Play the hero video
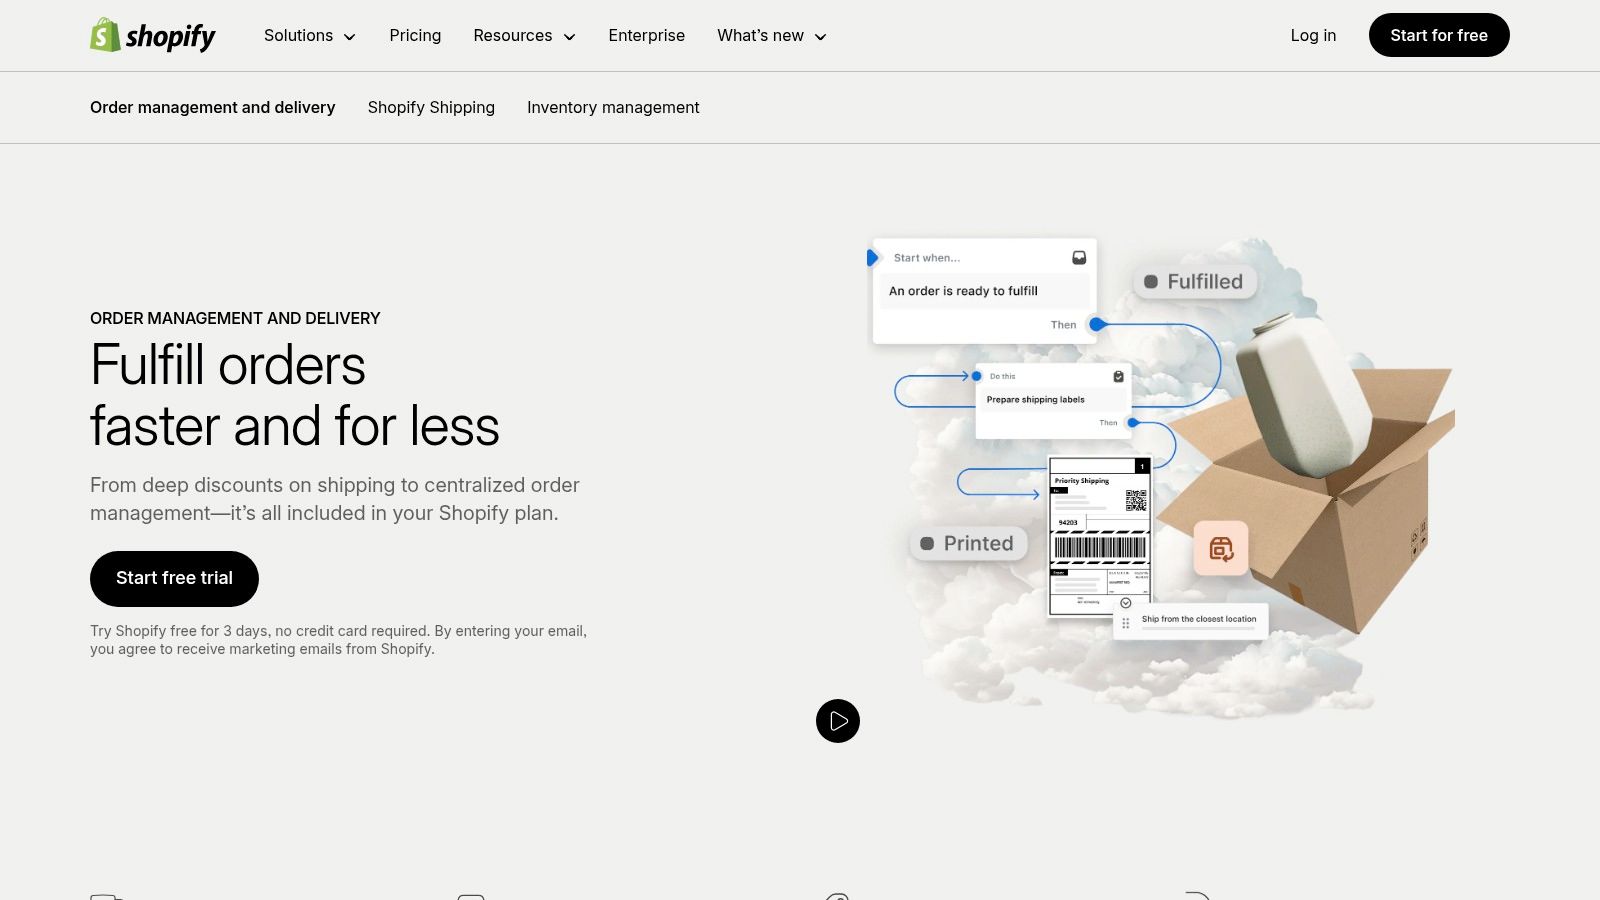 [838, 721]
